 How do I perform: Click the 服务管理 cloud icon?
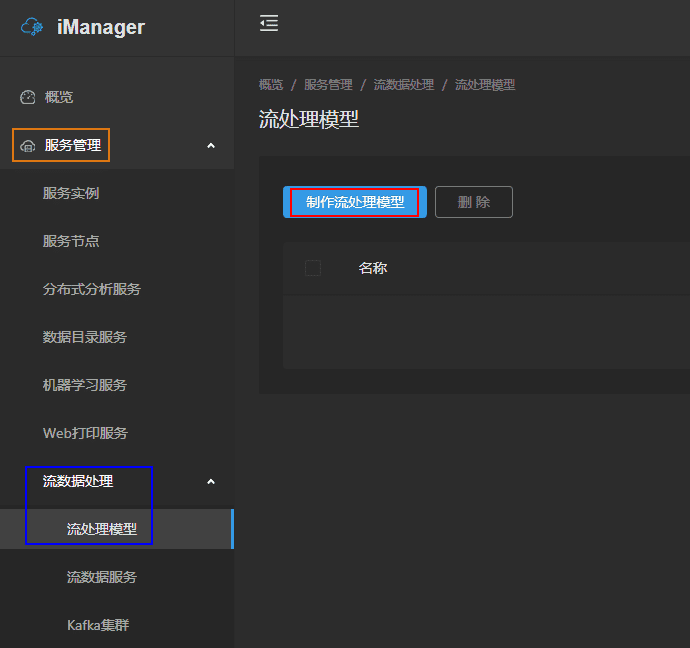click(x=28, y=146)
